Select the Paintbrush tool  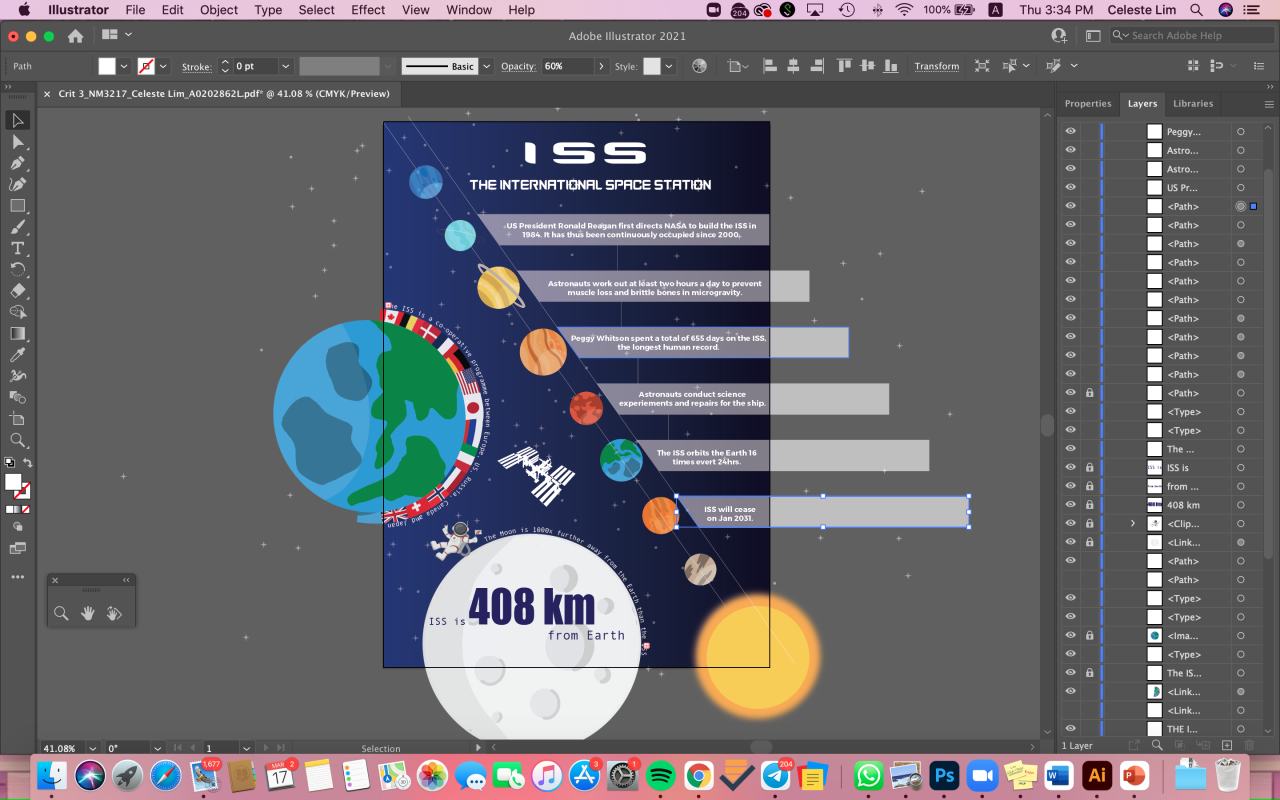click(x=18, y=227)
